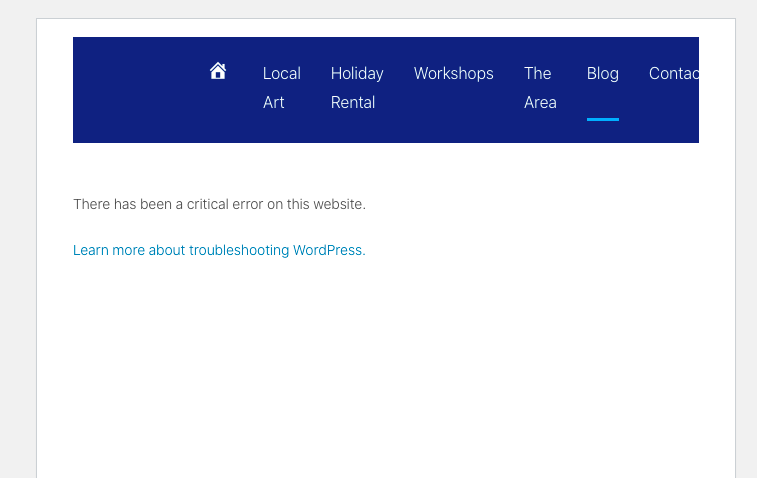Select the Blog menu item
The image size is (757, 478).
click(603, 73)
